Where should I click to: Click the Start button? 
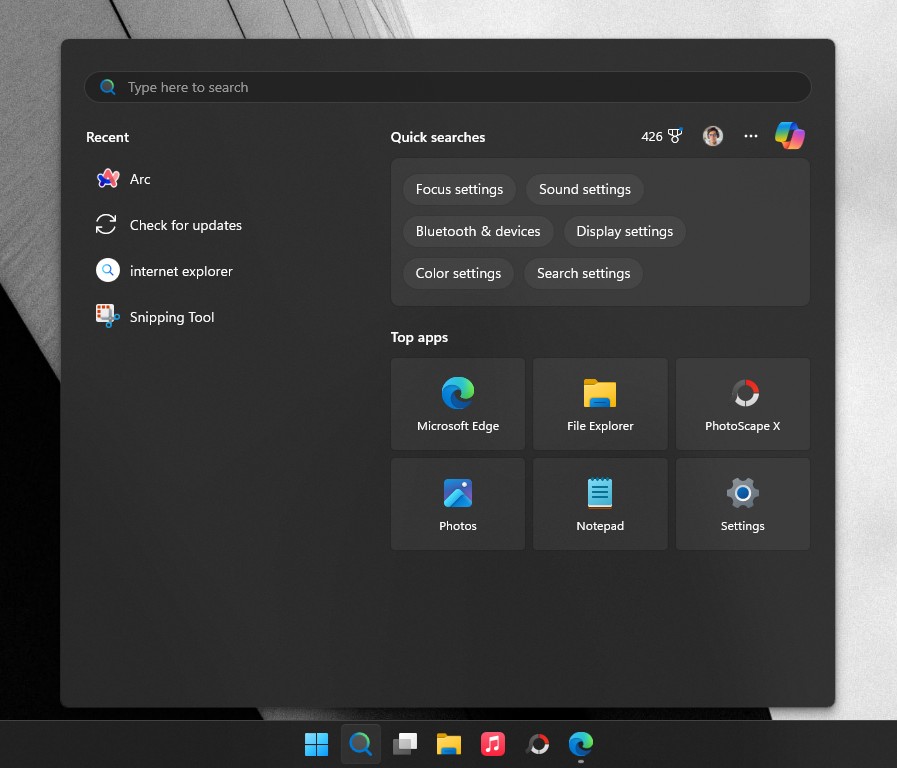pyautogui.click(x=316, y=744)
